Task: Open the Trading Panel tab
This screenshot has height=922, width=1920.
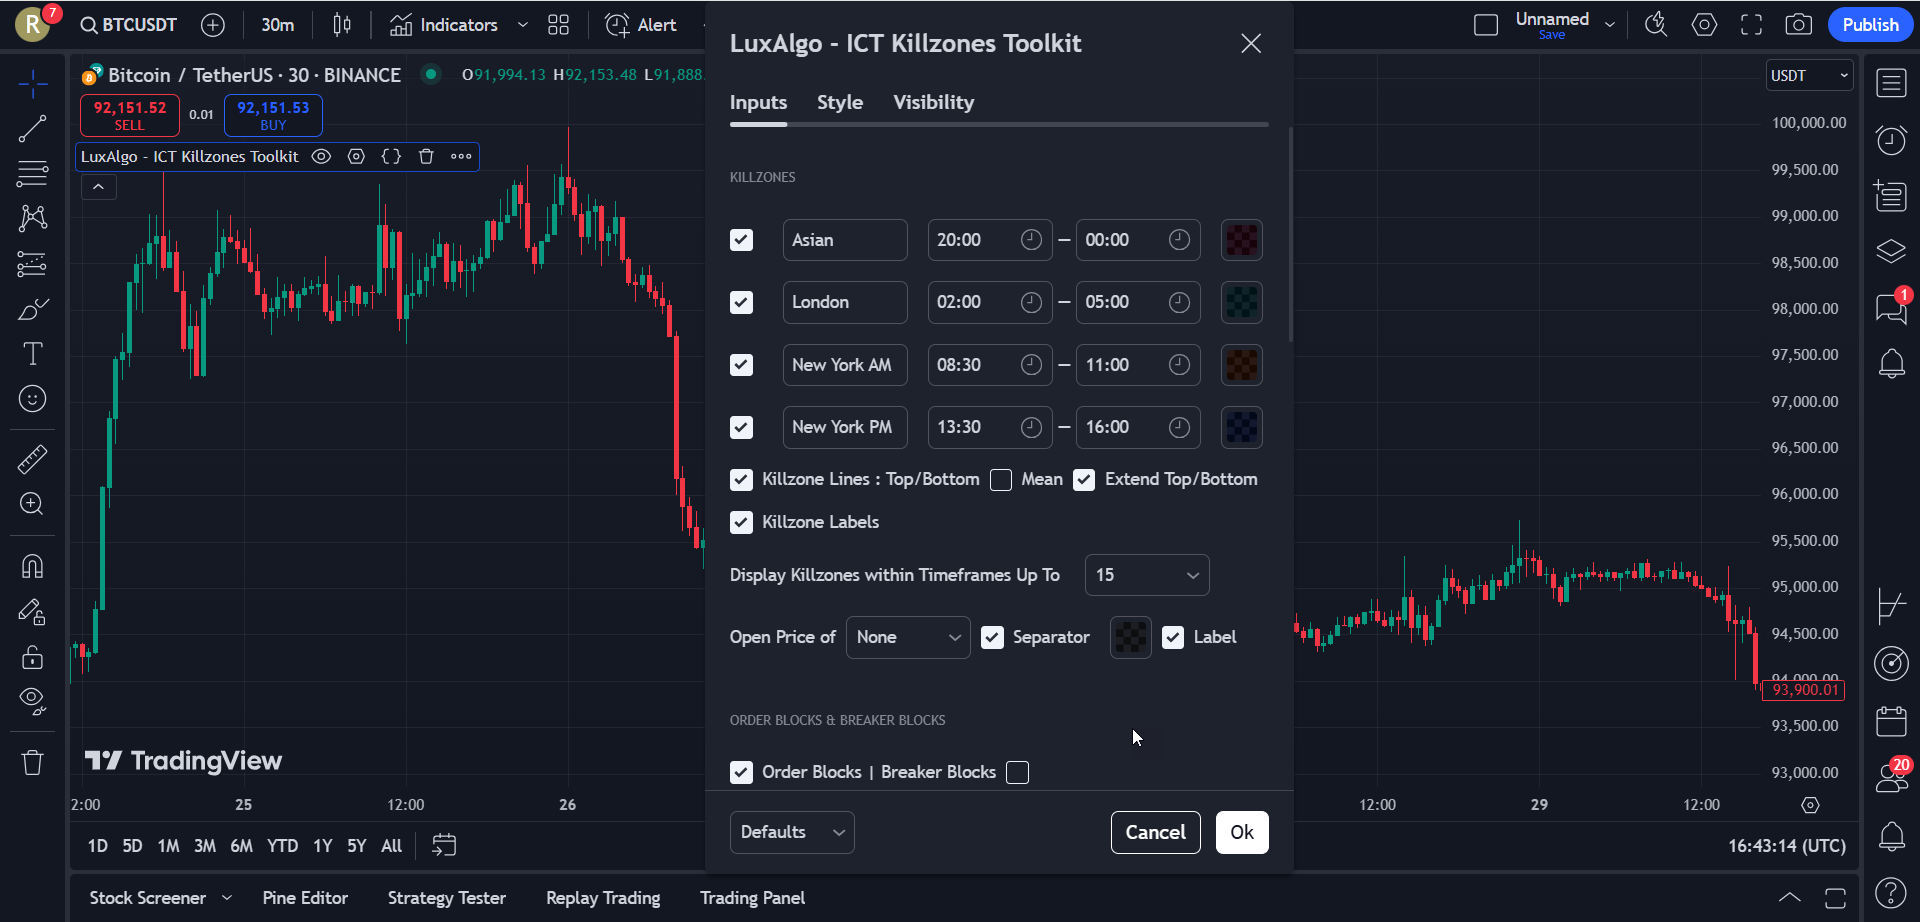Action: 752,898
